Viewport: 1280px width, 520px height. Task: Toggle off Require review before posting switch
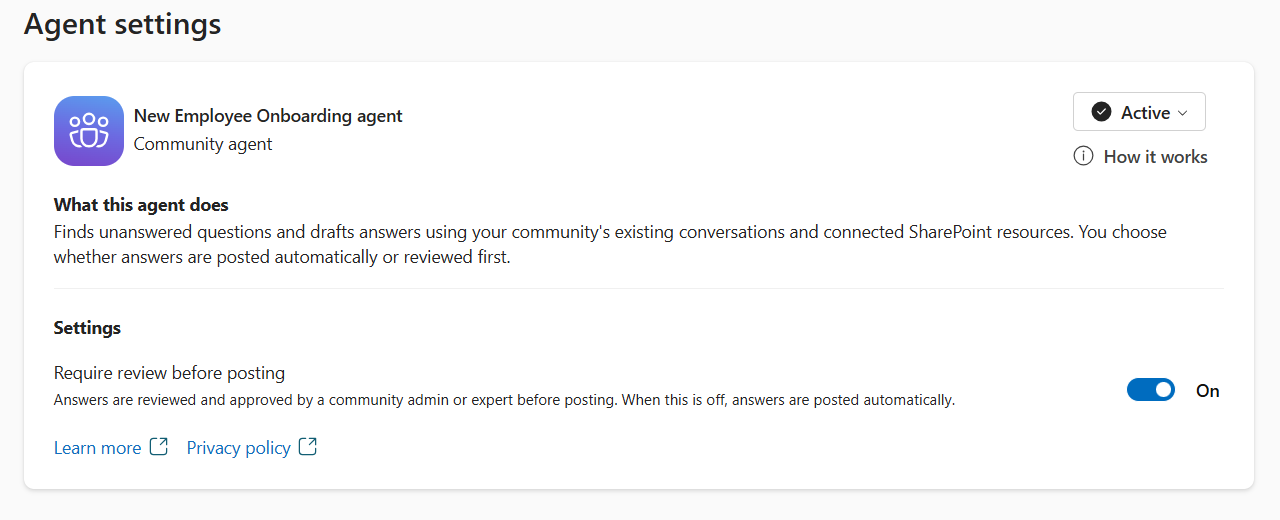(x=1151, y=390)
